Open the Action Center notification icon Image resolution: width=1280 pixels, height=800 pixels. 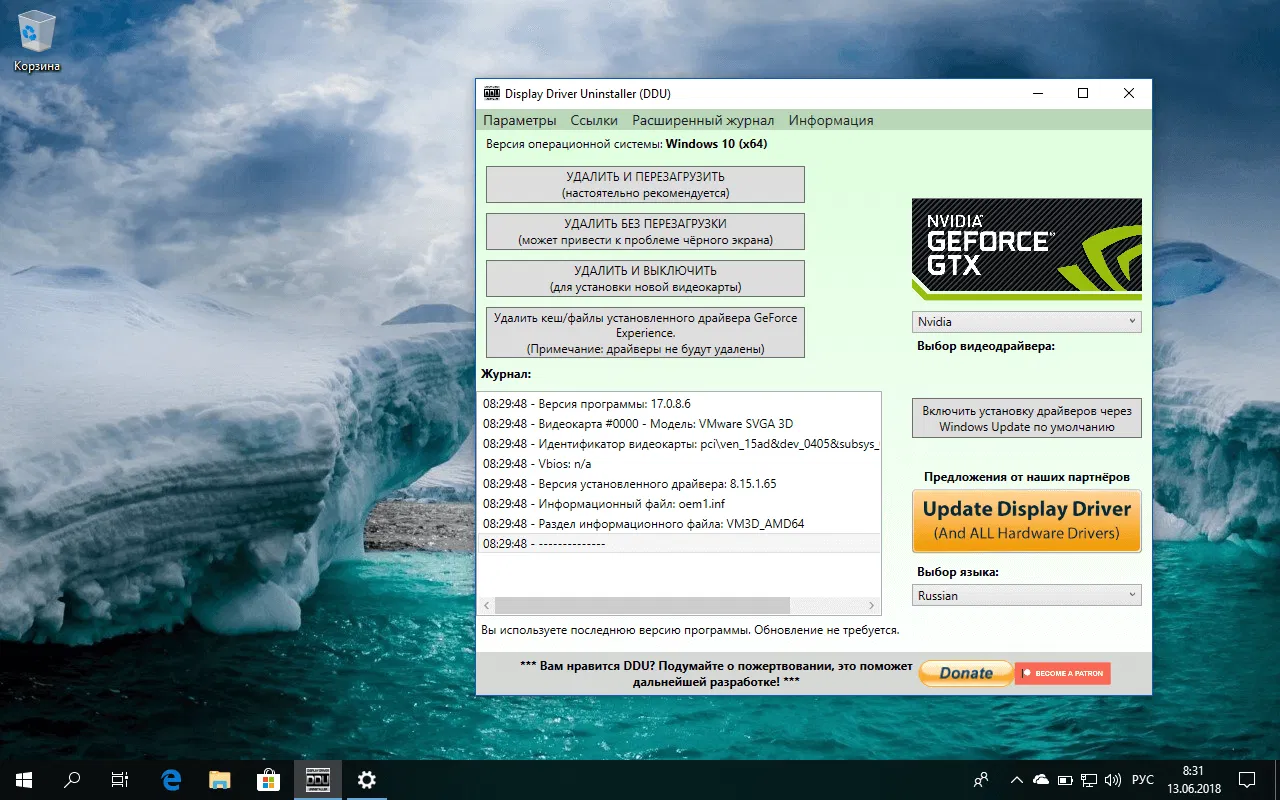[1246, 779]
